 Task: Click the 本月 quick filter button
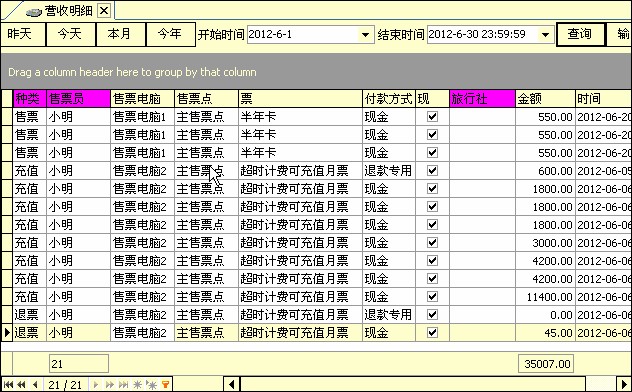coord(120,34)
